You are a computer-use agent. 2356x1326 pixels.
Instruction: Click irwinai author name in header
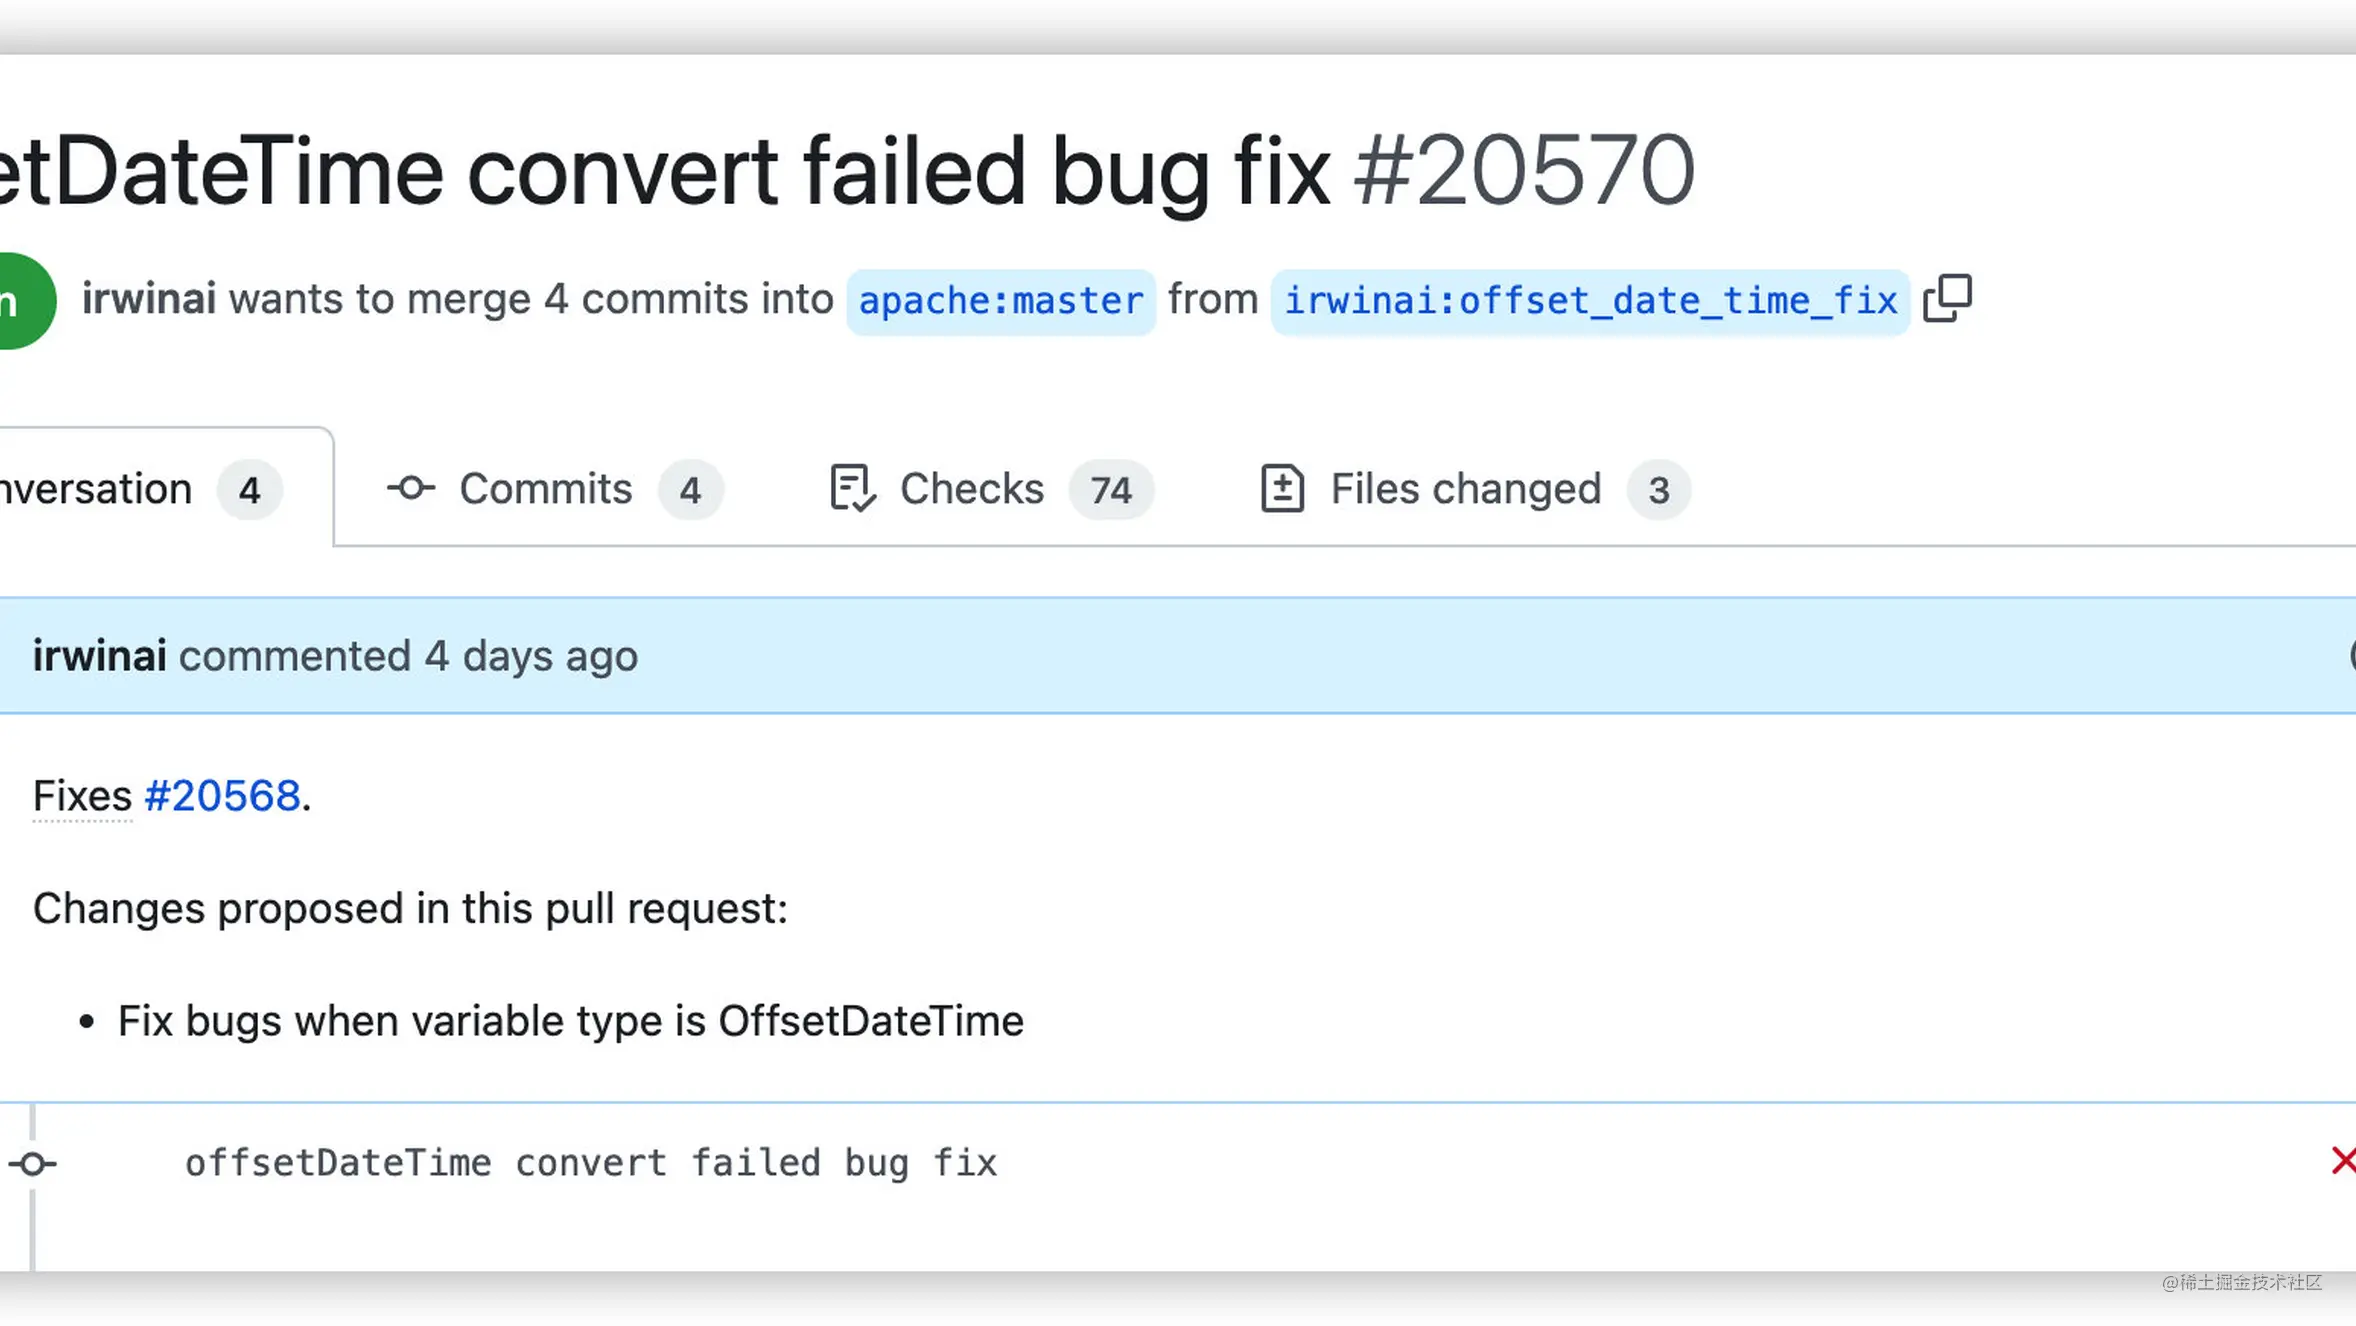click(x=149, y=299)
